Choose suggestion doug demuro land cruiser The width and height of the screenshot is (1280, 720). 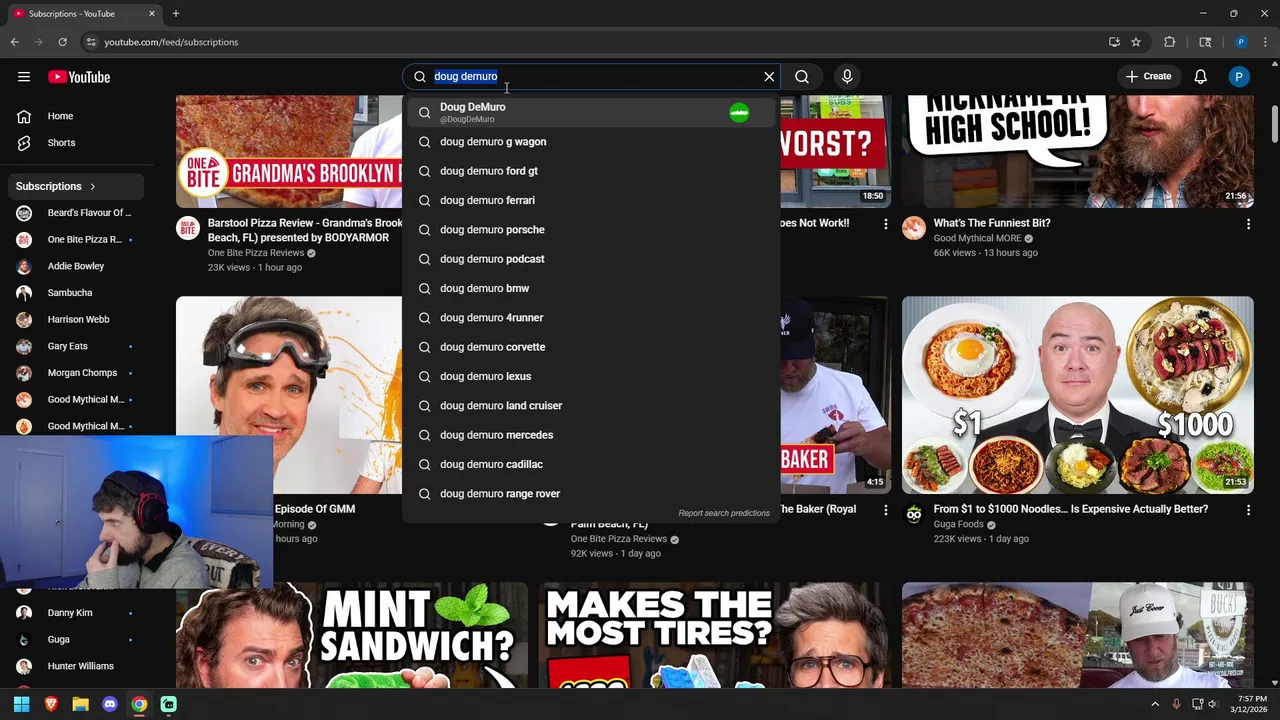[590, 406]
